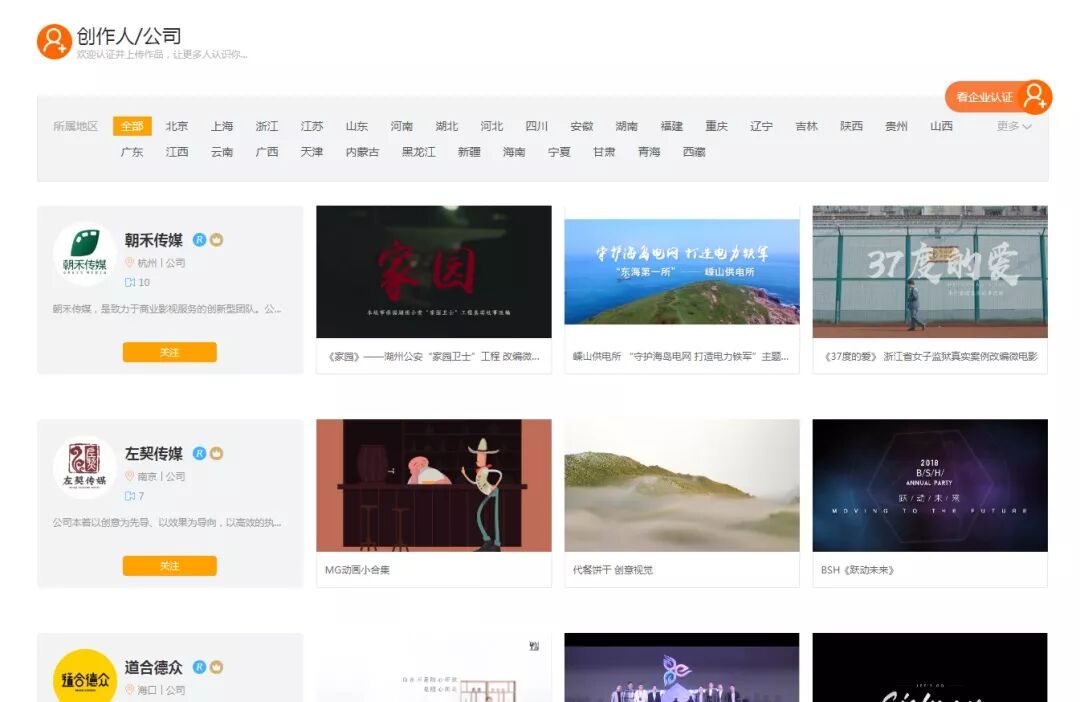1080x702 pixels.
Task: Click works count icon showing 10
Action: [x=129, y=282]
